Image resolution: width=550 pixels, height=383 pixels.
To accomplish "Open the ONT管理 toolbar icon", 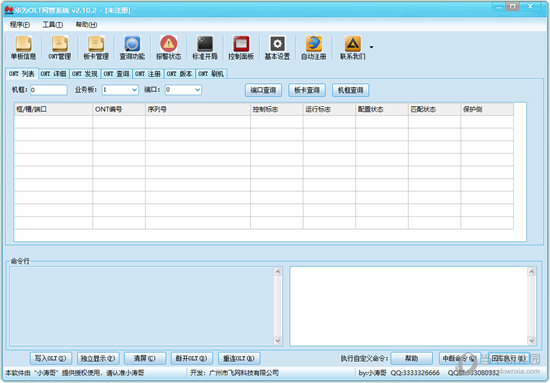I will 60,48.
